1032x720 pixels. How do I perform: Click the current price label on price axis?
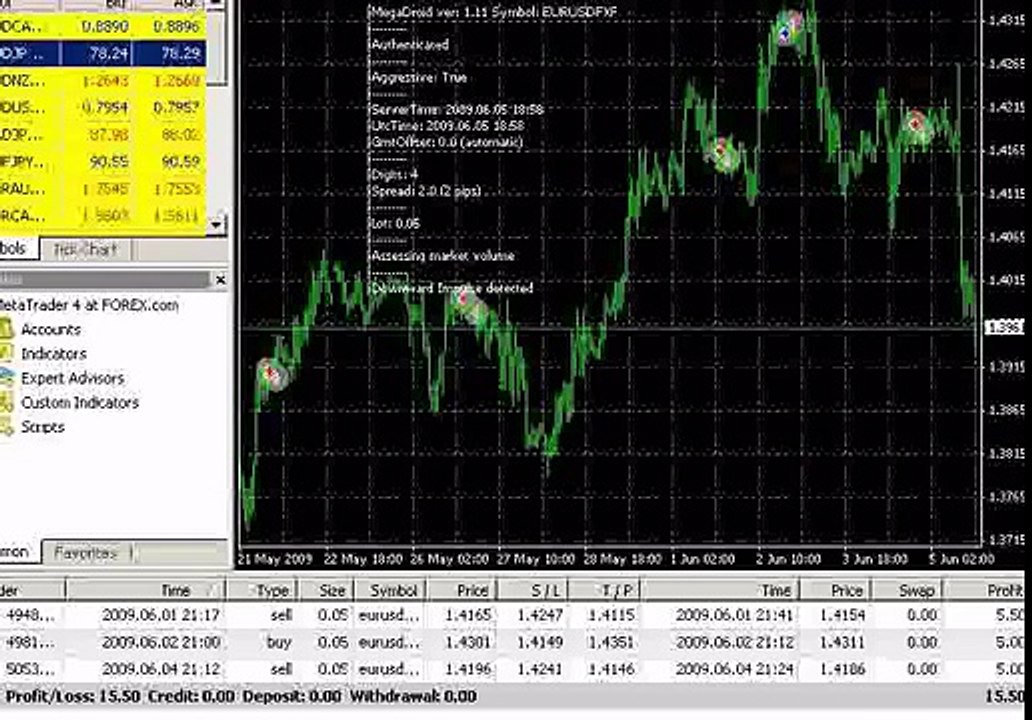[1004, 327]
